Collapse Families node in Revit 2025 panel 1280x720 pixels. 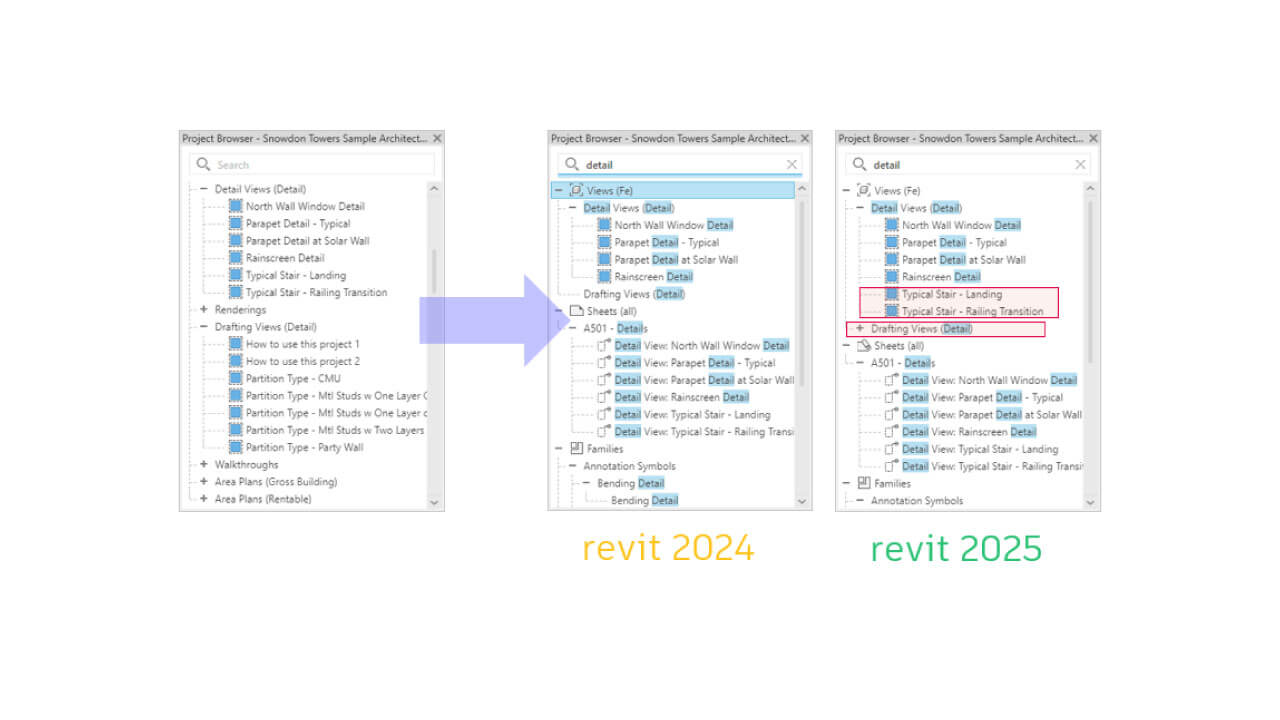[x=846, y=483]
